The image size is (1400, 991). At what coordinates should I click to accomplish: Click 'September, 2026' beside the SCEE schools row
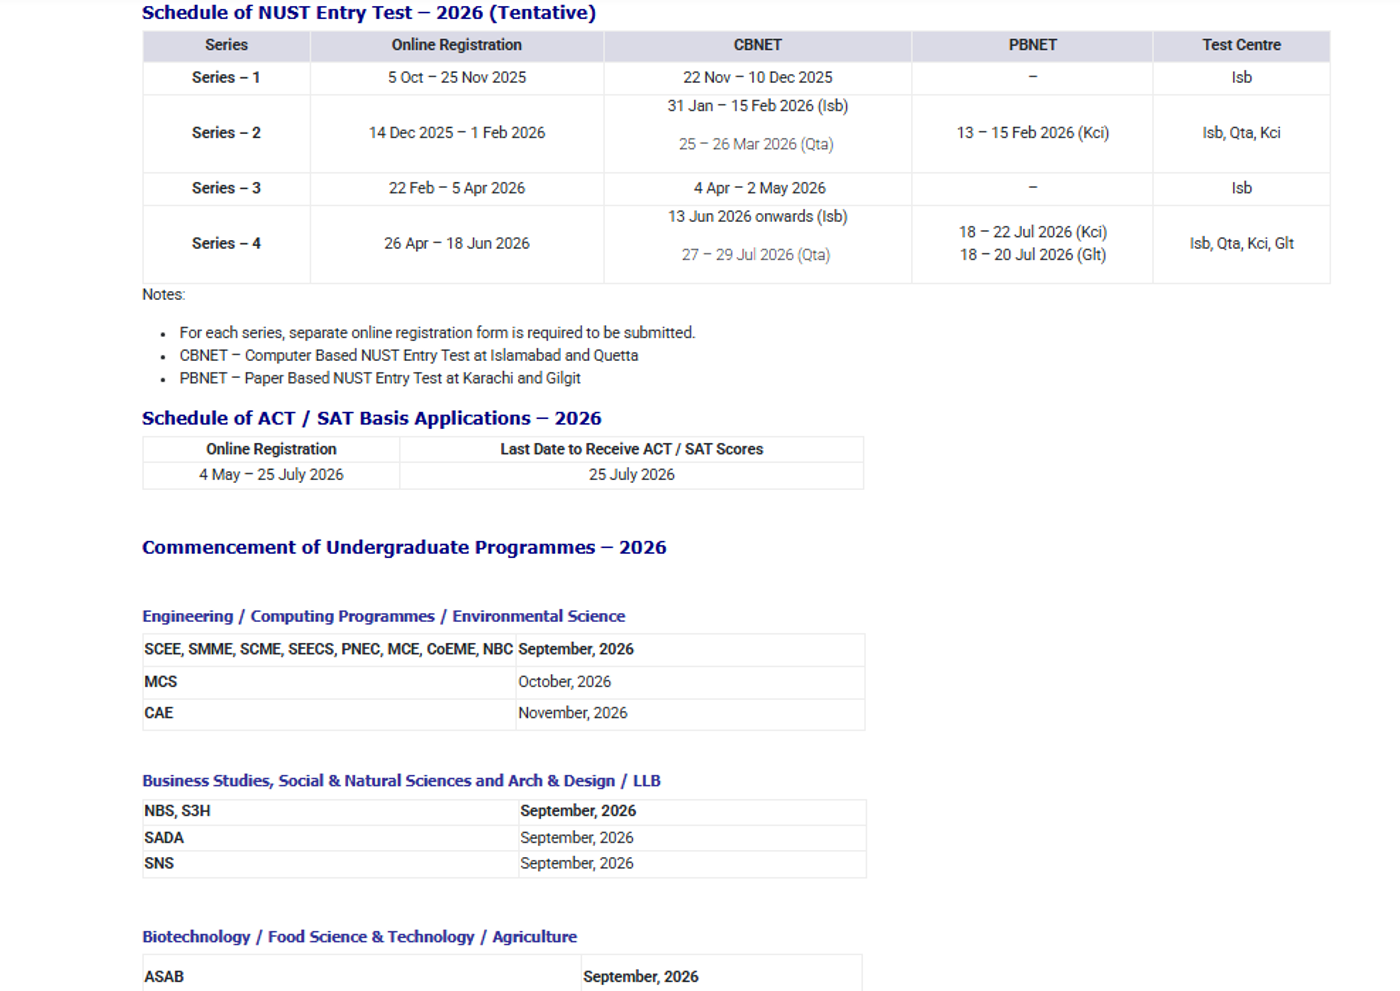coord(576,650)
